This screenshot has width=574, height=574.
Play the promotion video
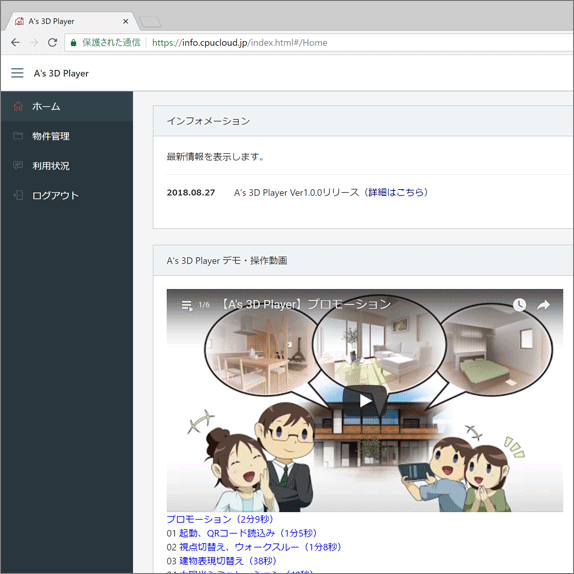pos(365,400)
